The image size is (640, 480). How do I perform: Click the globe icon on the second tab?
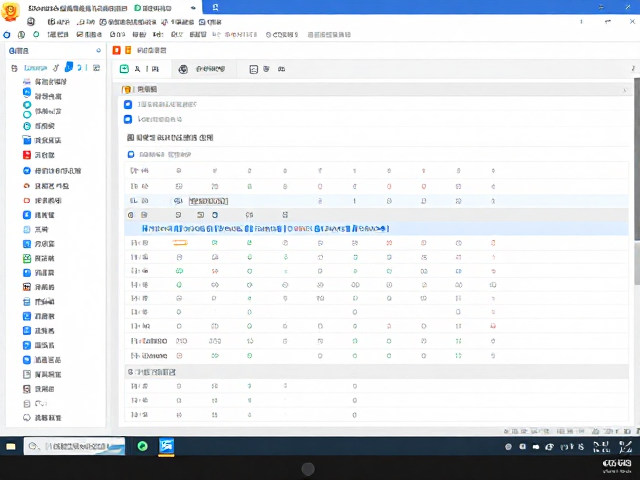(x=183, y=69)
